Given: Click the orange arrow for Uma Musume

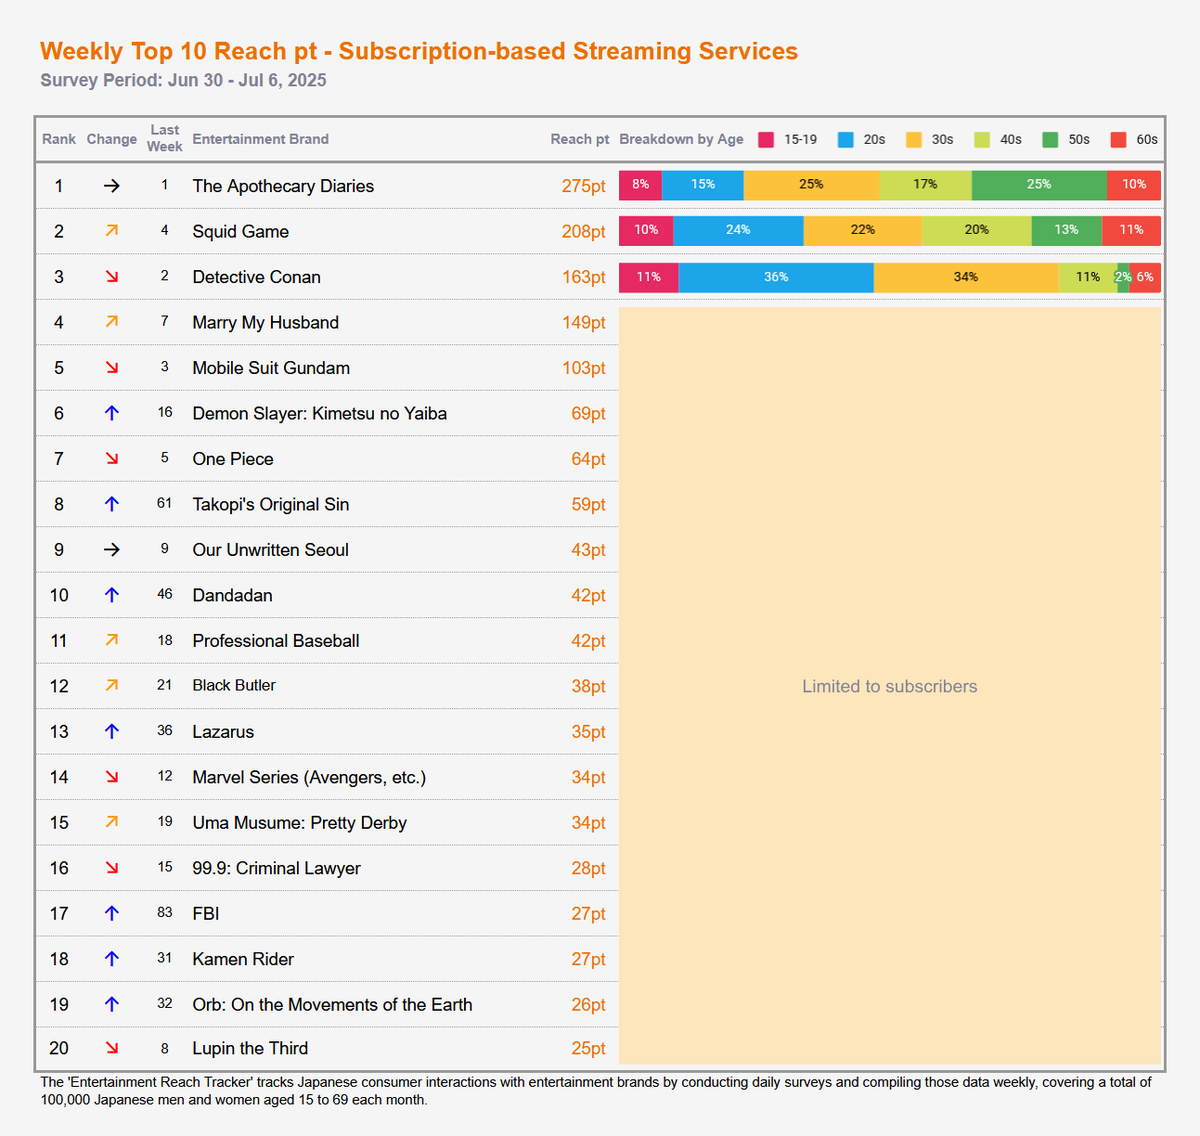Looking at the screenshot, I should click(112, 822).
